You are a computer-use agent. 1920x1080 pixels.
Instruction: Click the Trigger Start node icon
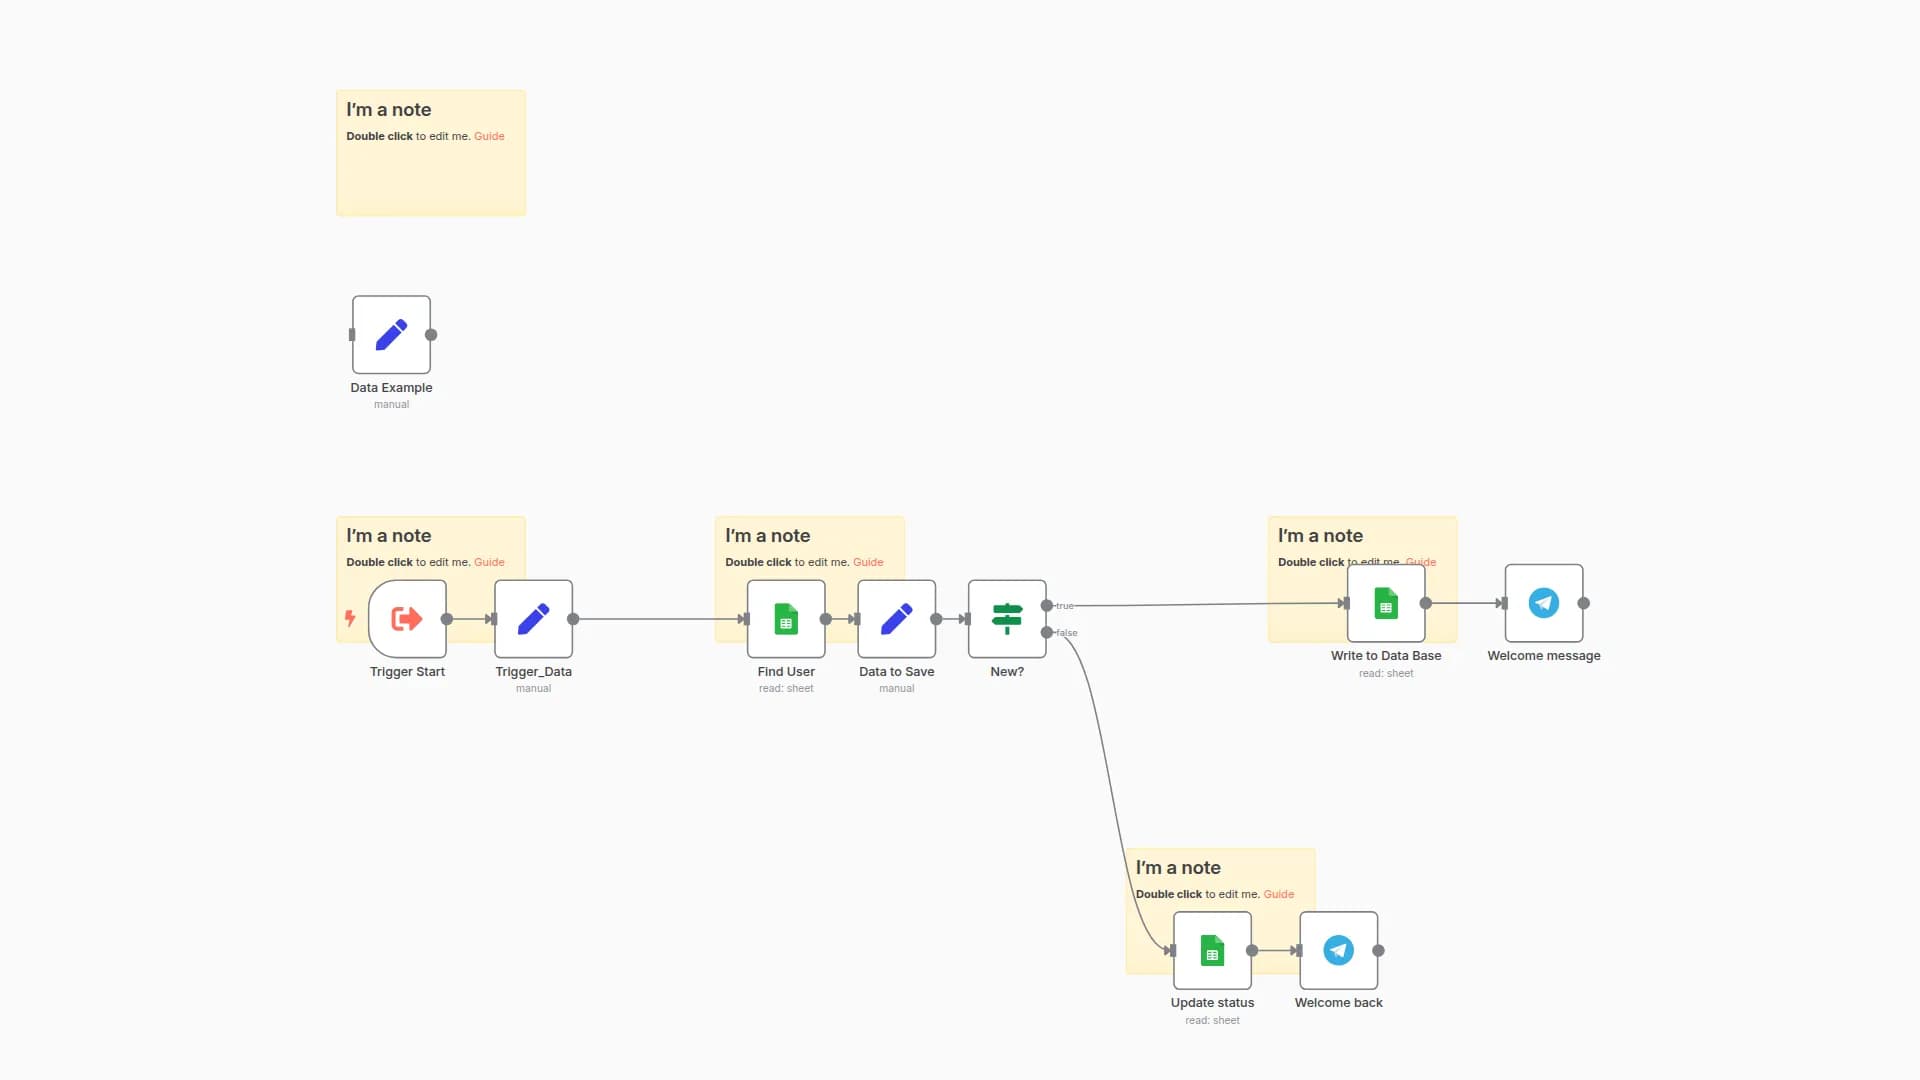click(x=407, y=619)
